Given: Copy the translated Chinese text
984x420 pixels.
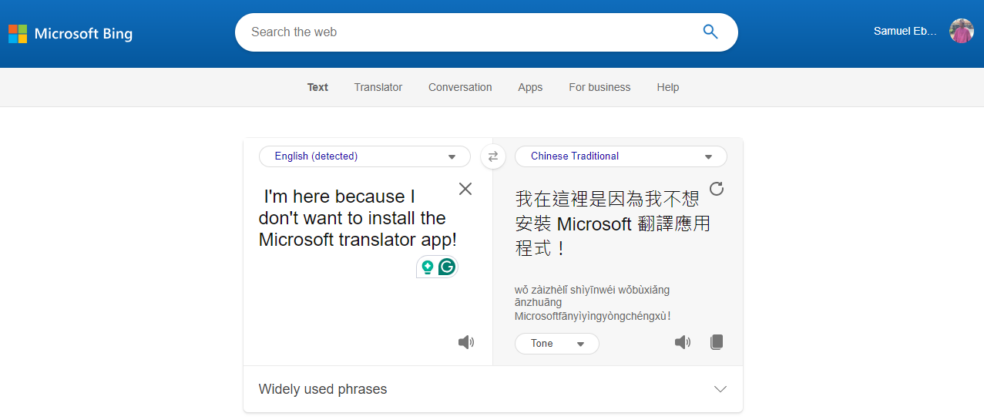Looking at the screenshot, I should (x=716, y=343).
